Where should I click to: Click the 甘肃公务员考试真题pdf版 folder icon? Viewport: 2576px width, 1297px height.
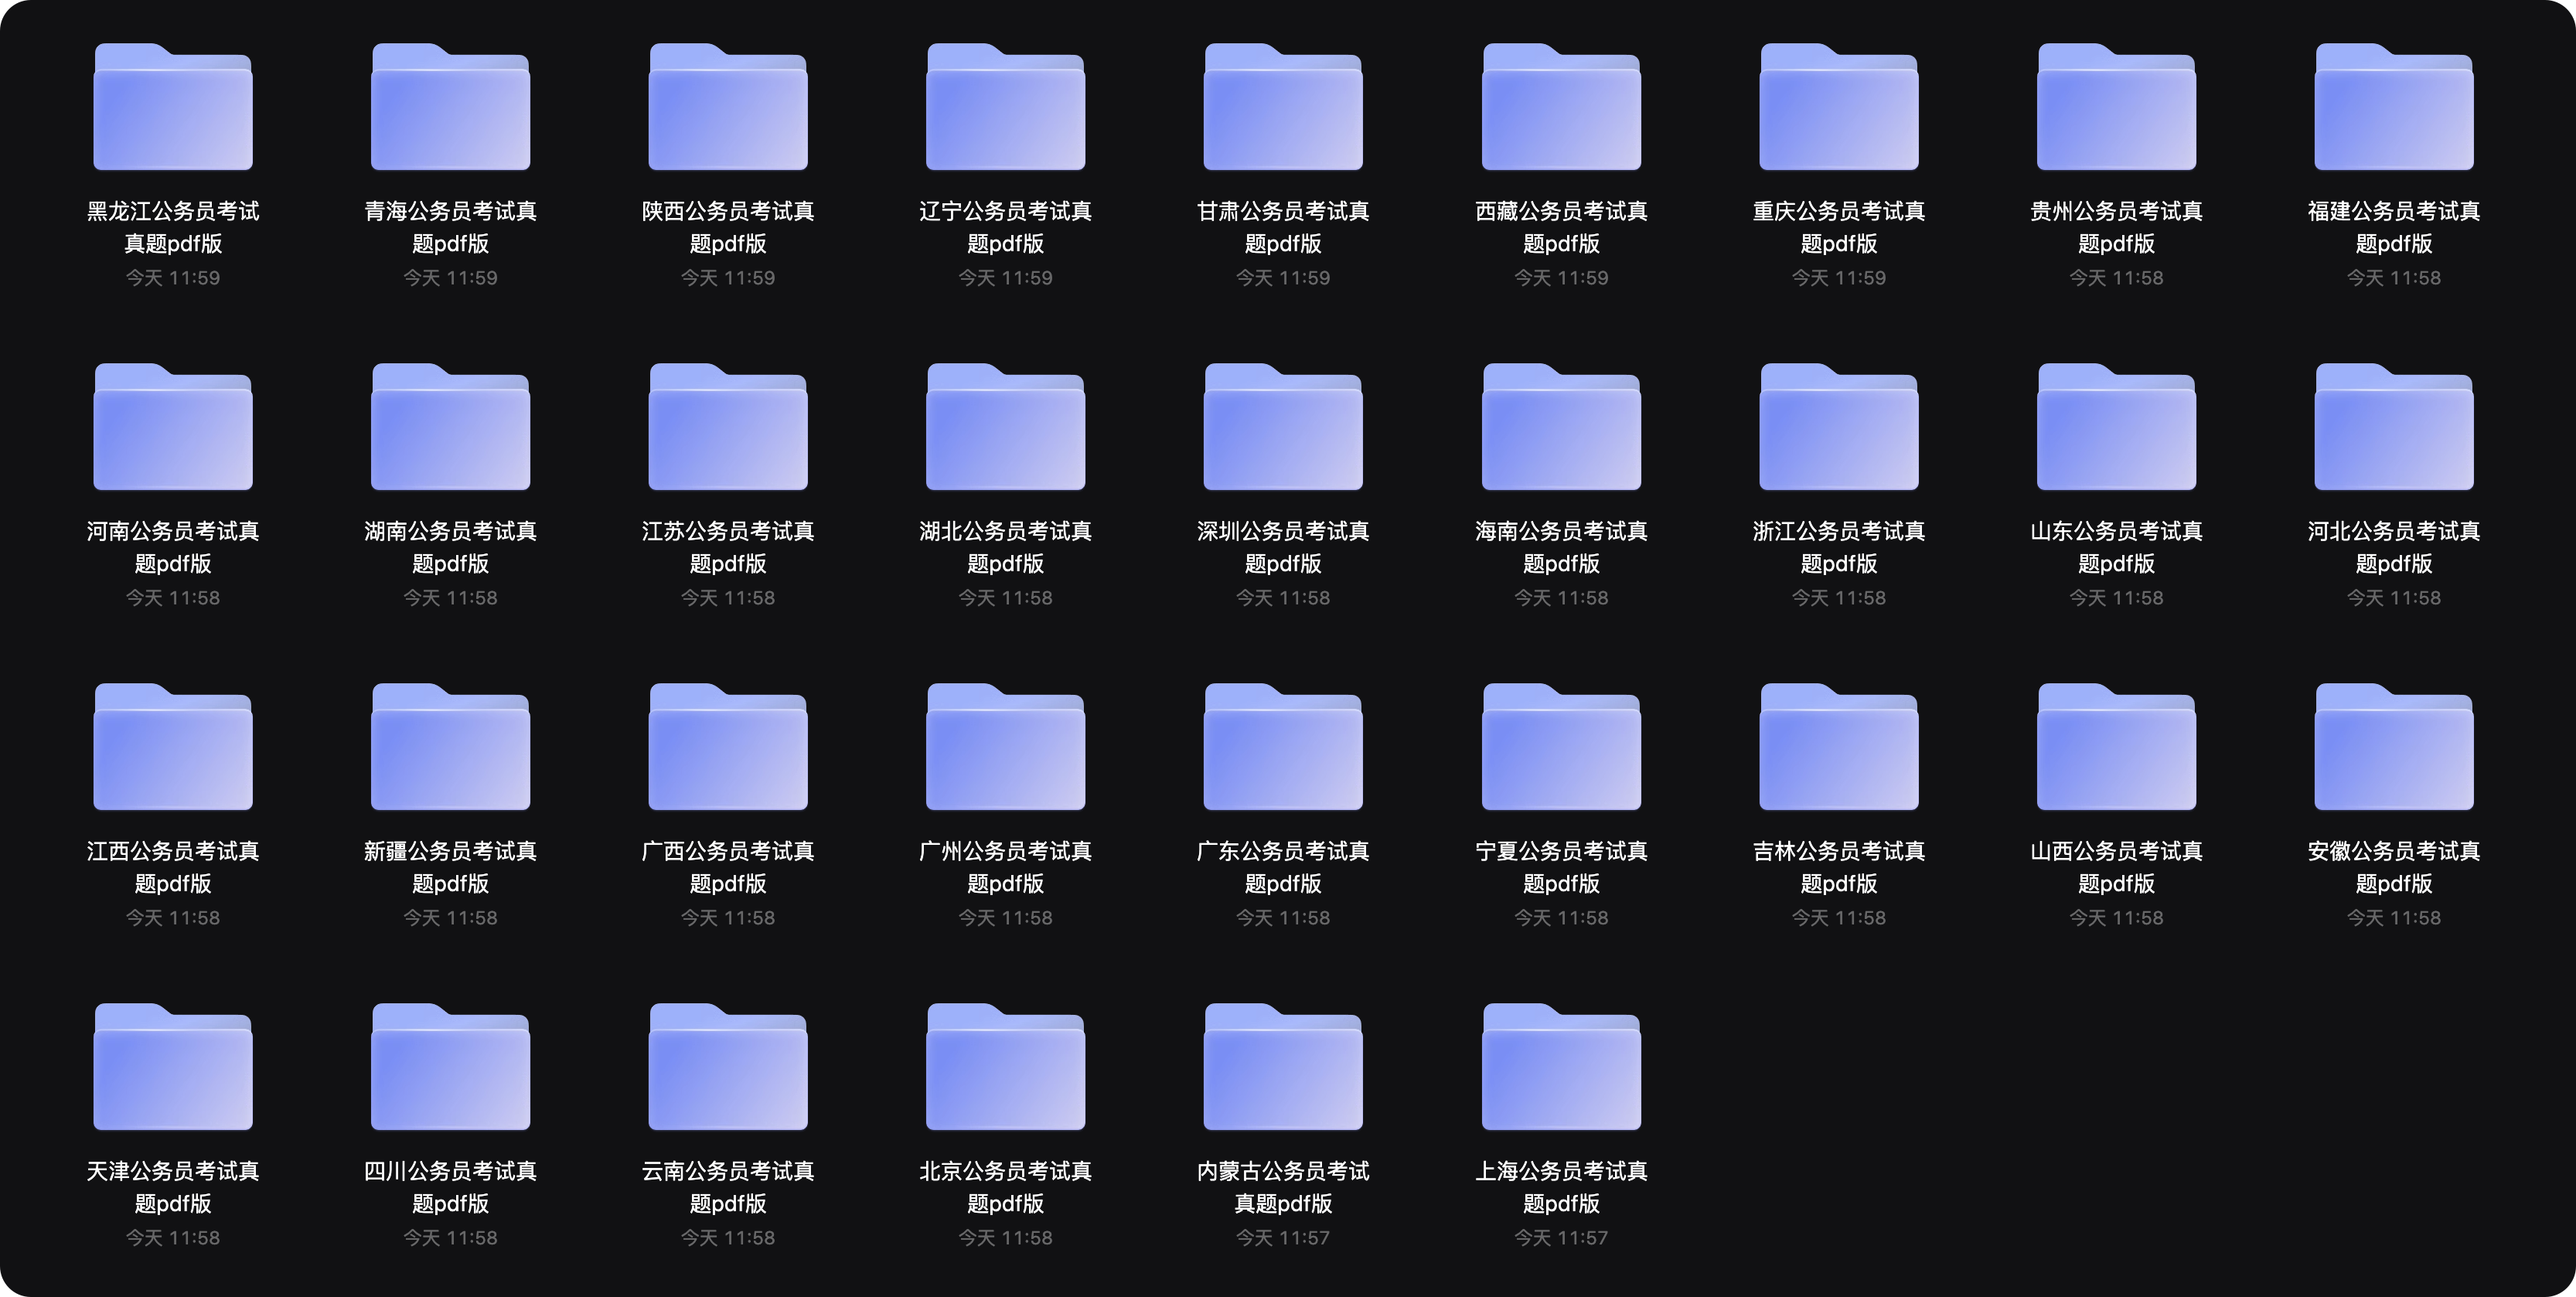click(x=1283, y=107)
